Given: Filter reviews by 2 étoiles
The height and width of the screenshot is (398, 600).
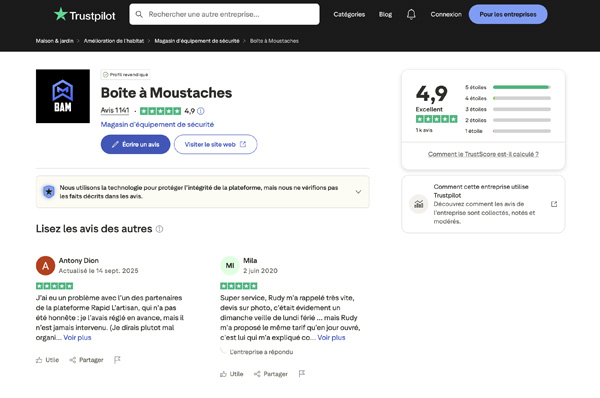Looking at the screenshot, I should tap(508, 120).
